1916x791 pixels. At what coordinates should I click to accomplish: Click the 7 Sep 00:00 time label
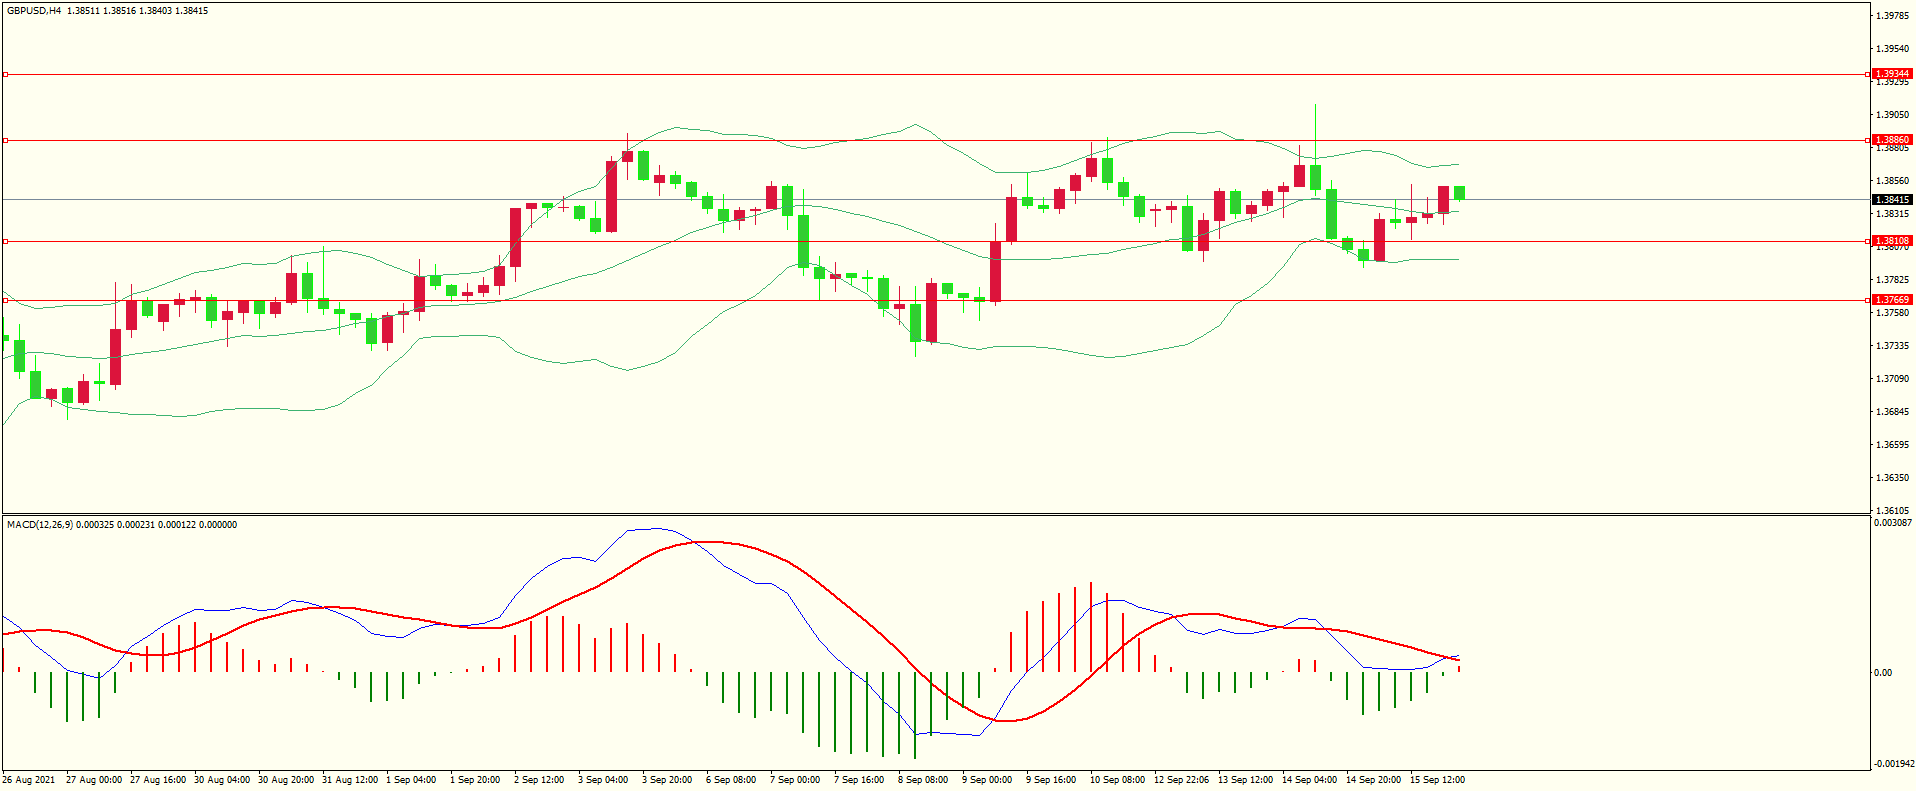[795, 780]
